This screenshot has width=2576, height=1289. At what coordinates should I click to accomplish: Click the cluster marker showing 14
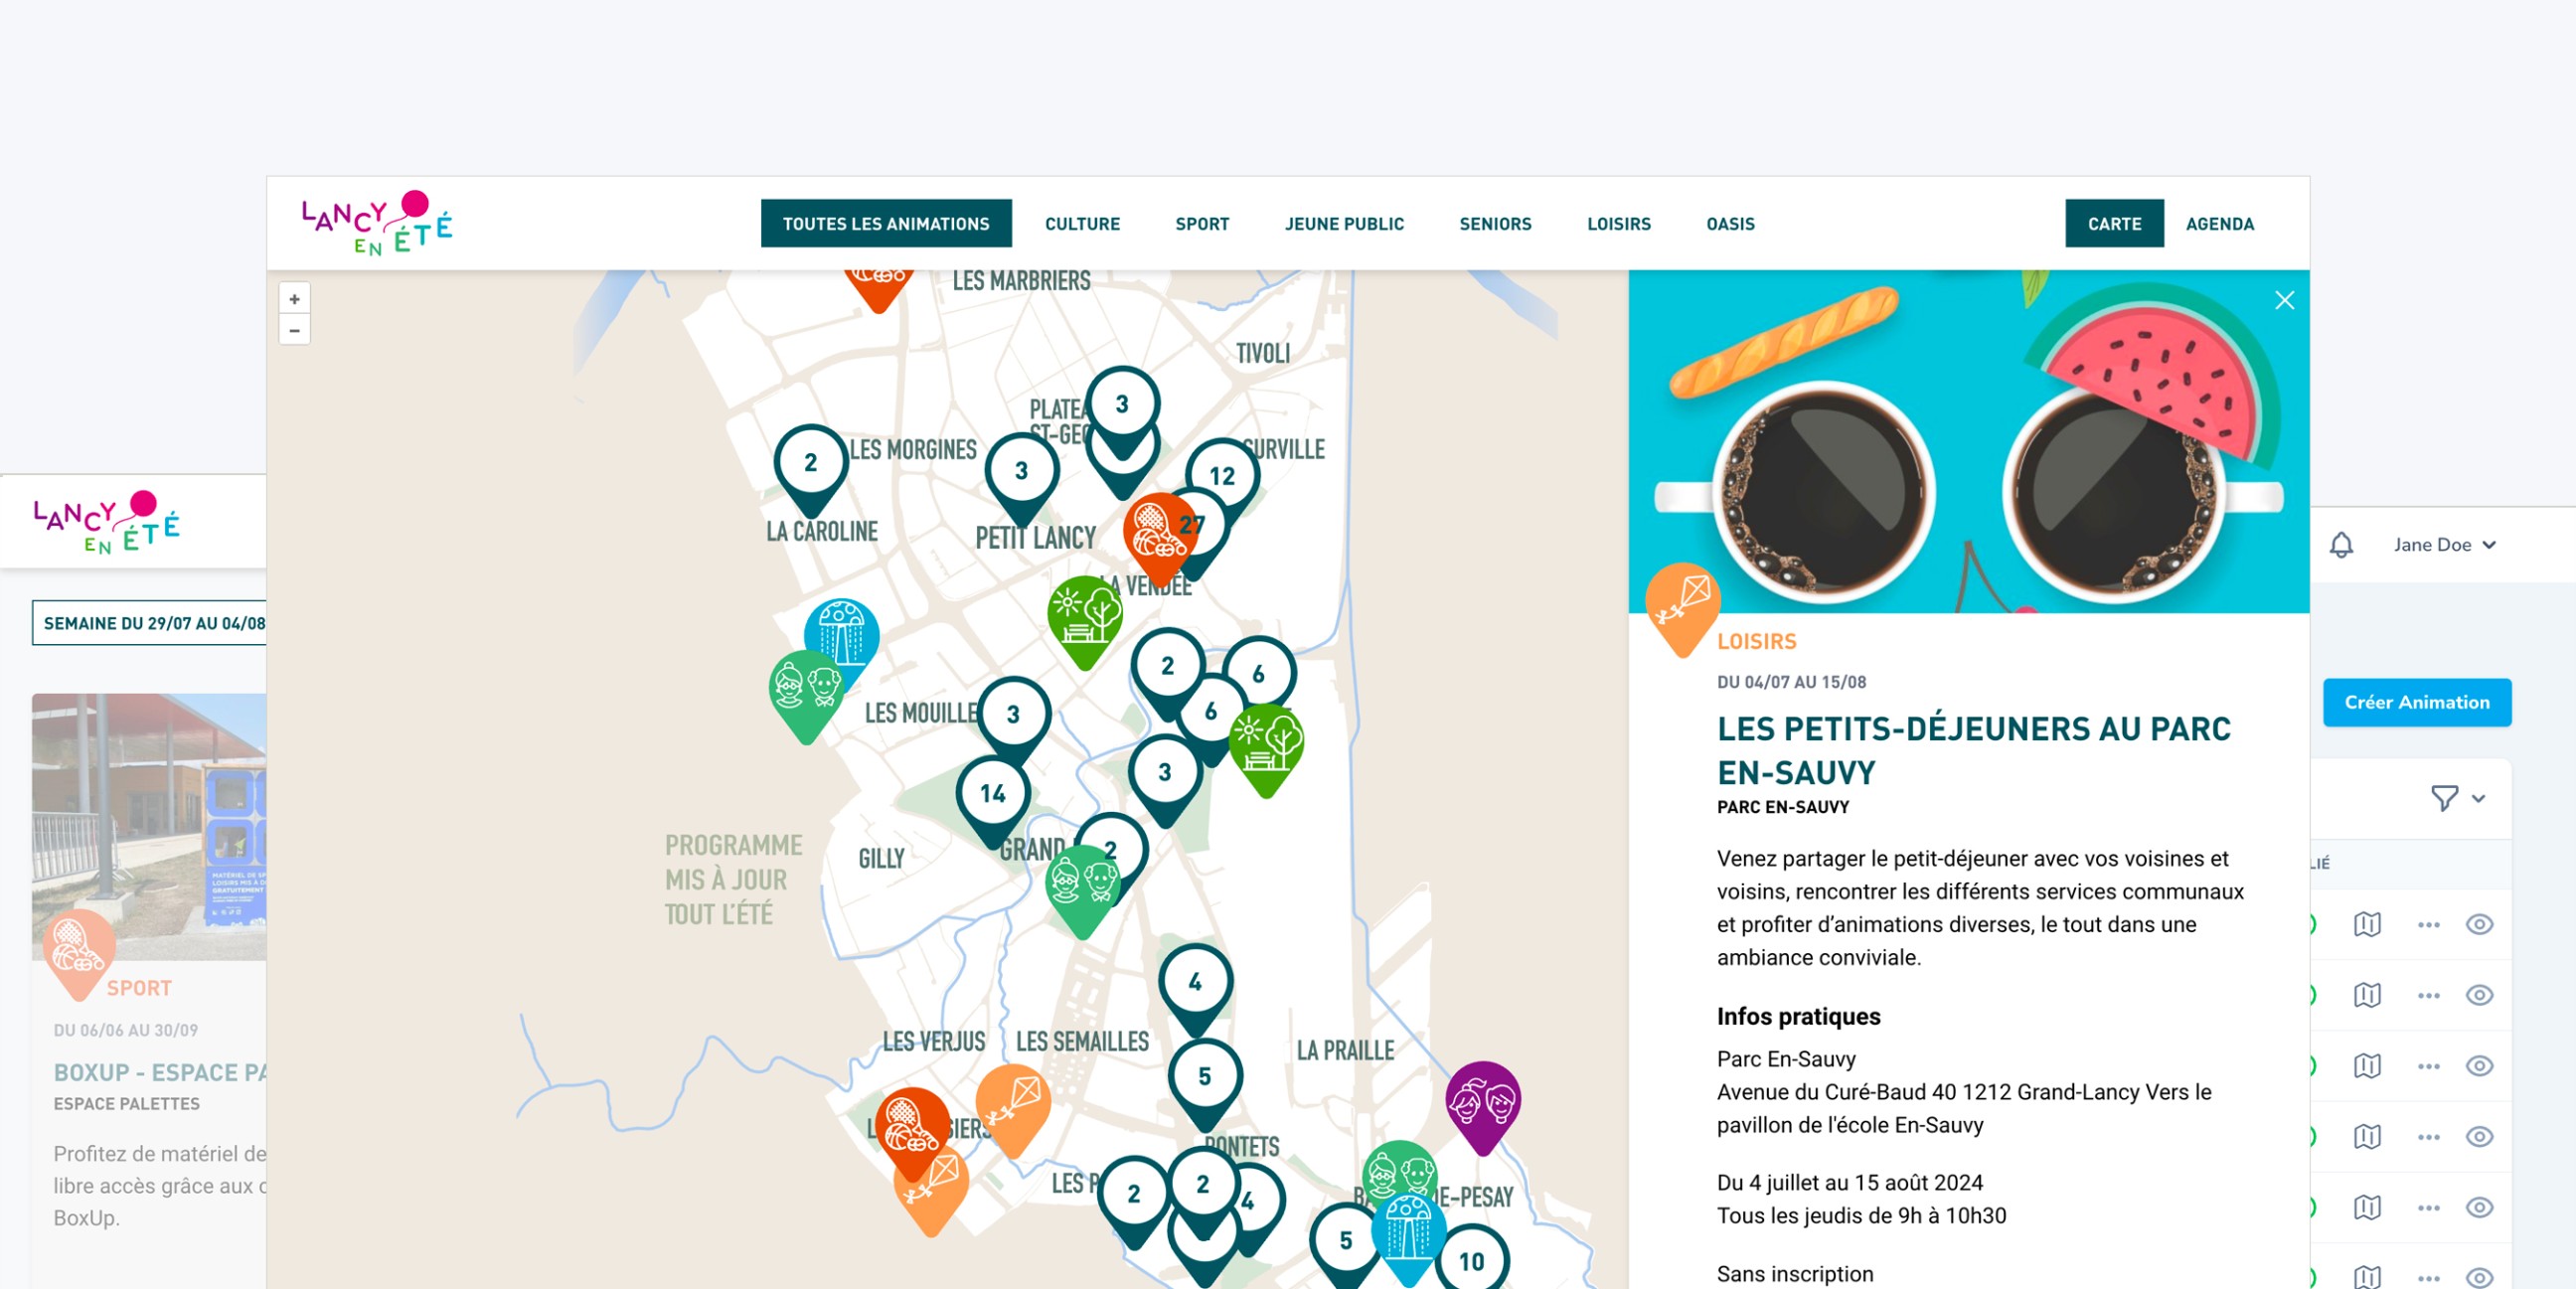992,794
